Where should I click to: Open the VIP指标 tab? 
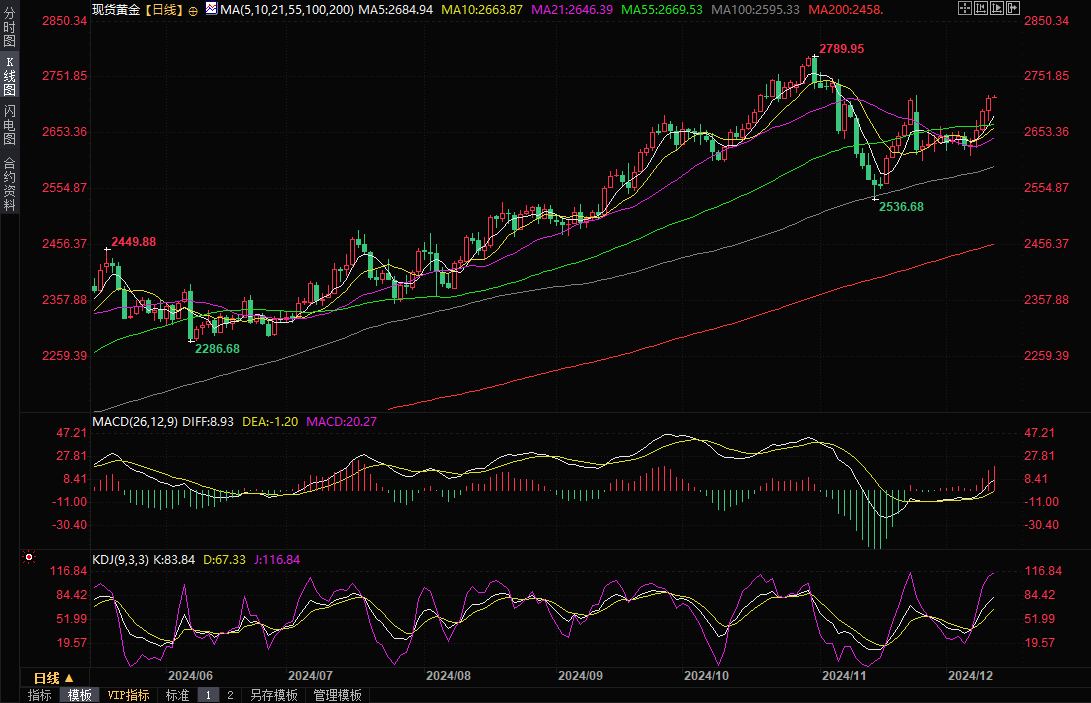pos(129,695)
